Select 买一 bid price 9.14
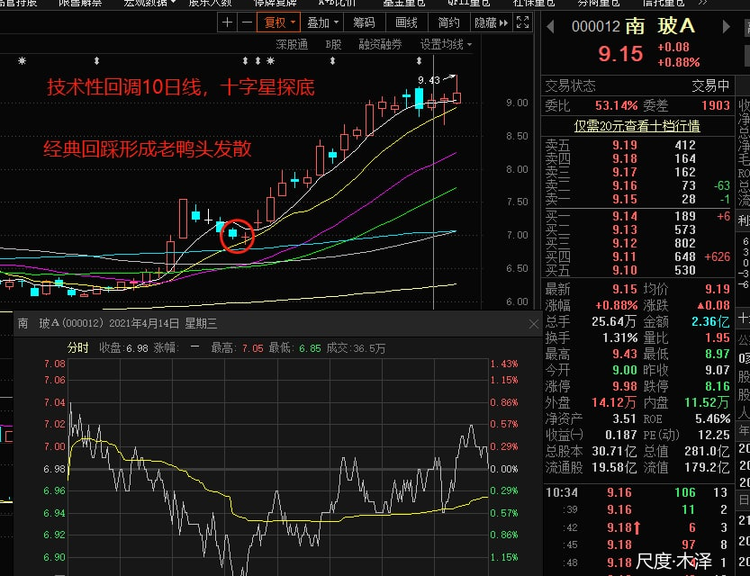 [x=625, y=216]
